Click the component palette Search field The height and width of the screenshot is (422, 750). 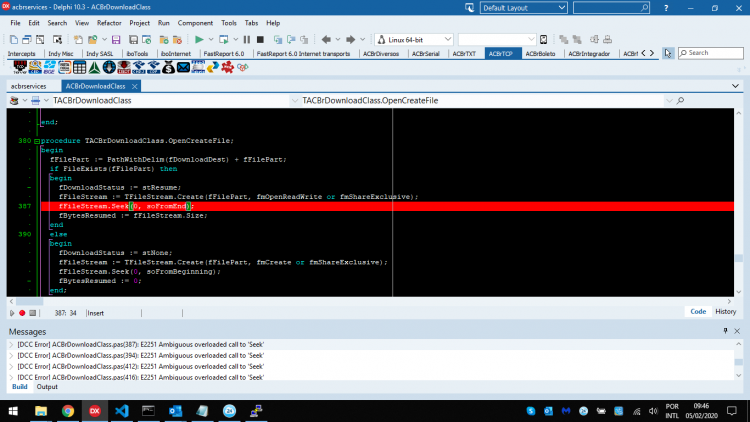(x=711, y=53)
